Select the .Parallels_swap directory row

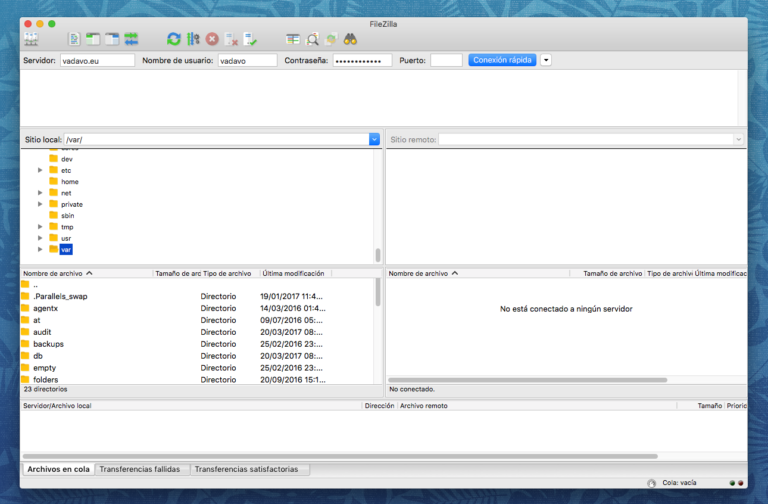coord(196,296)
